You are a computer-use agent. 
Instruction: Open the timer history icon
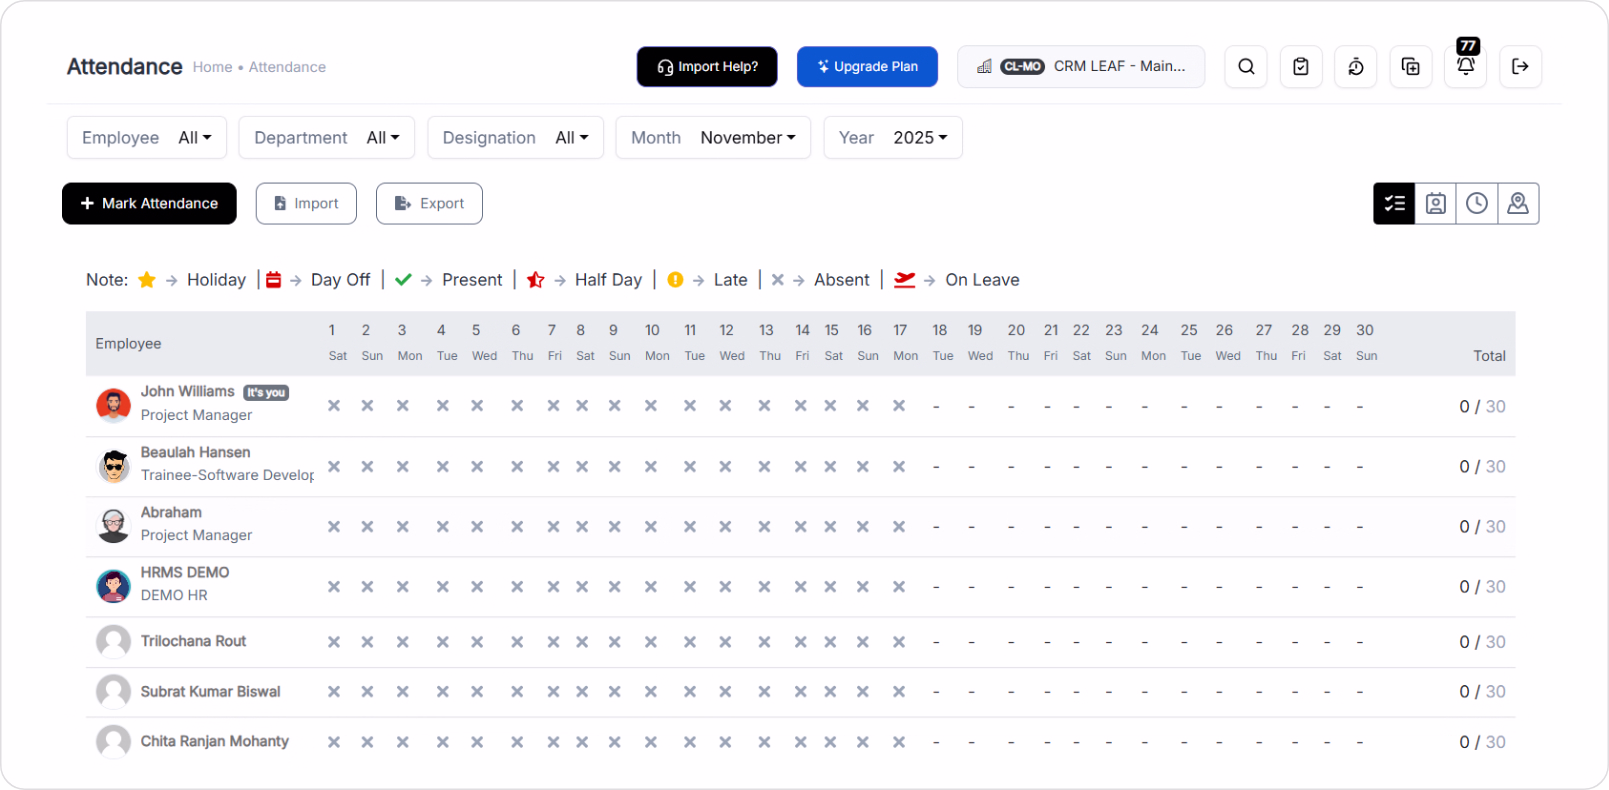1356,67
